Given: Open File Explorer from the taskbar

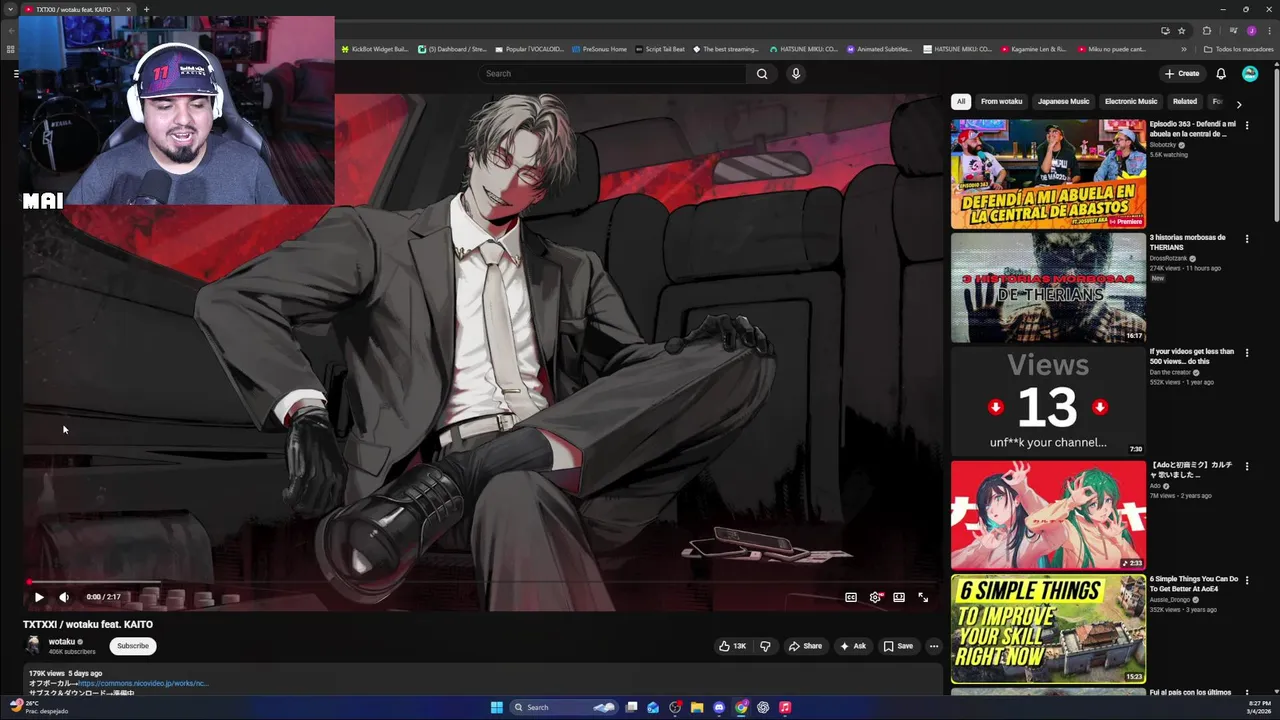Looking at the screenshot, I should point(697,707).
